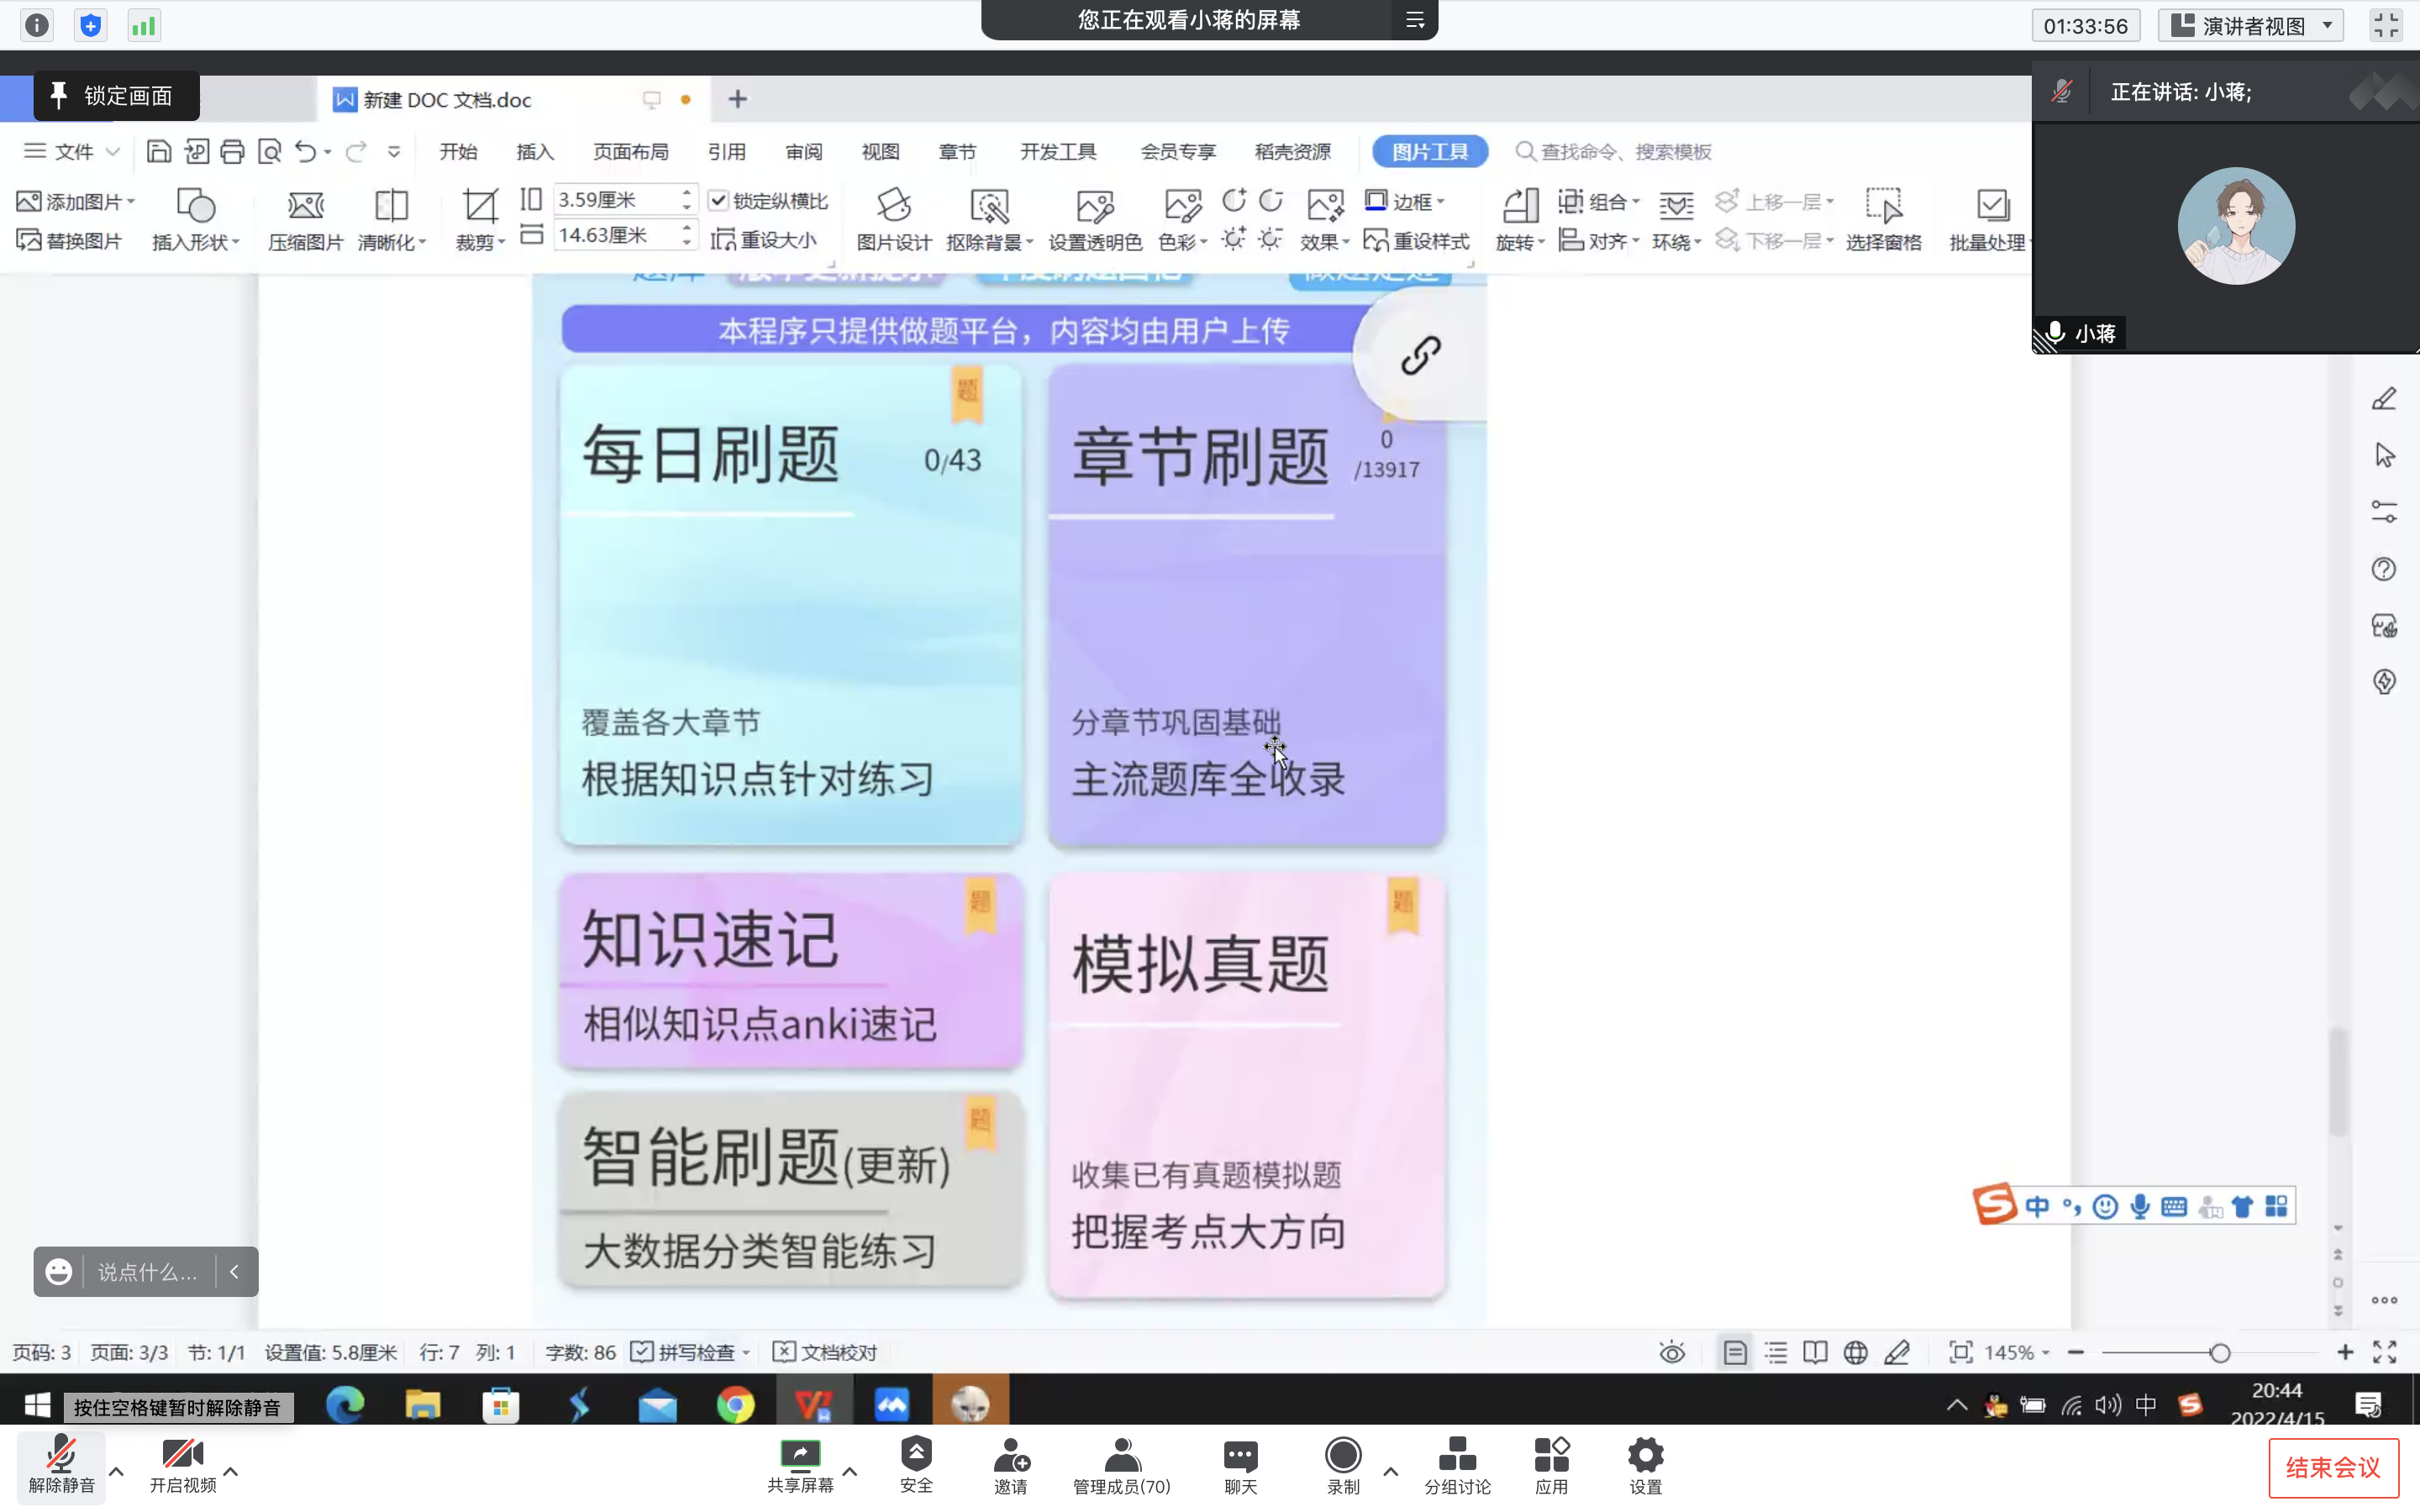Toggle 锁定纵横比 lock aspect ratio checkbox

718,201
